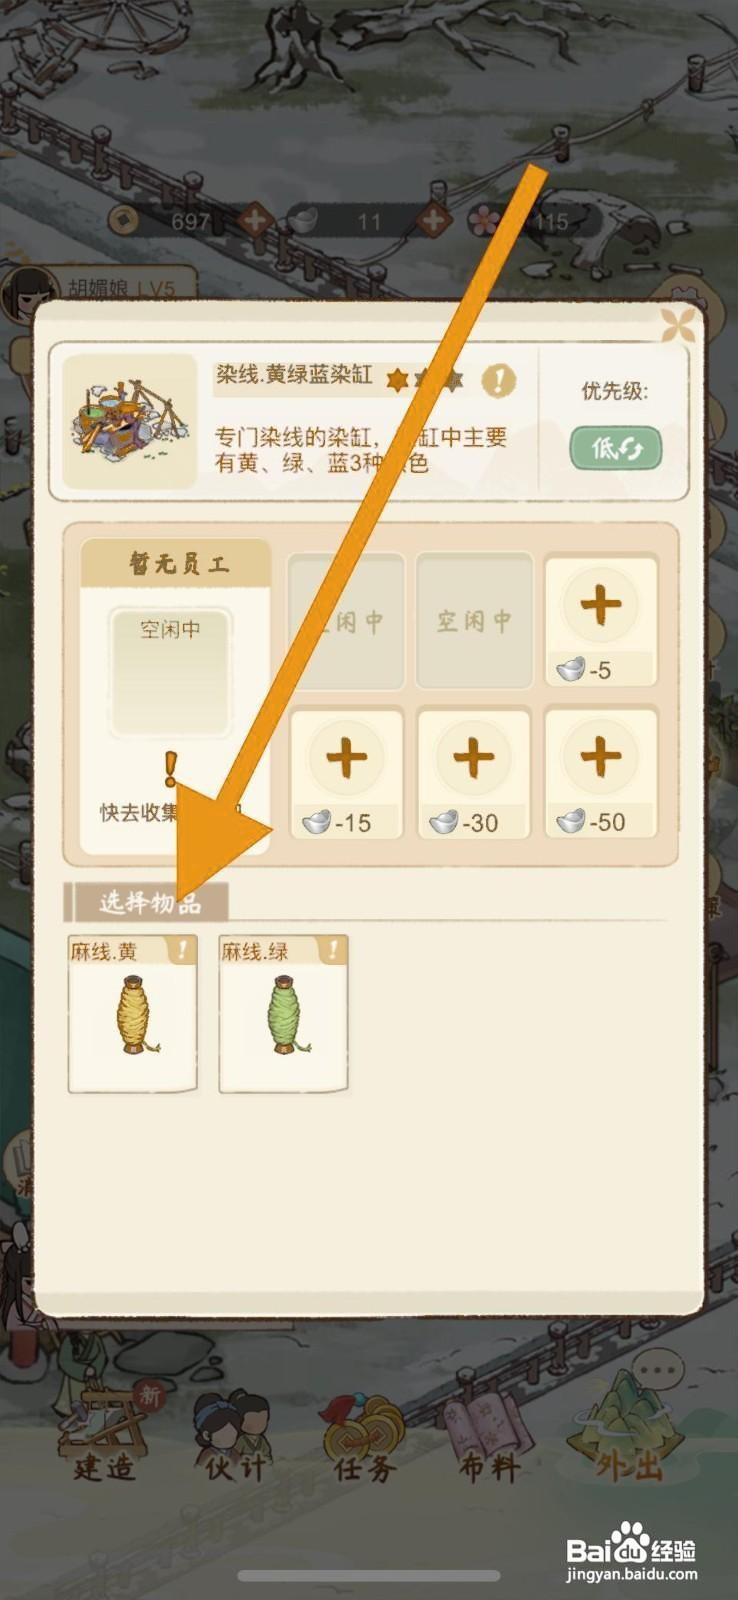Click the info exclamation icon beside dye vat title
738x1600 pixels.
498,380
